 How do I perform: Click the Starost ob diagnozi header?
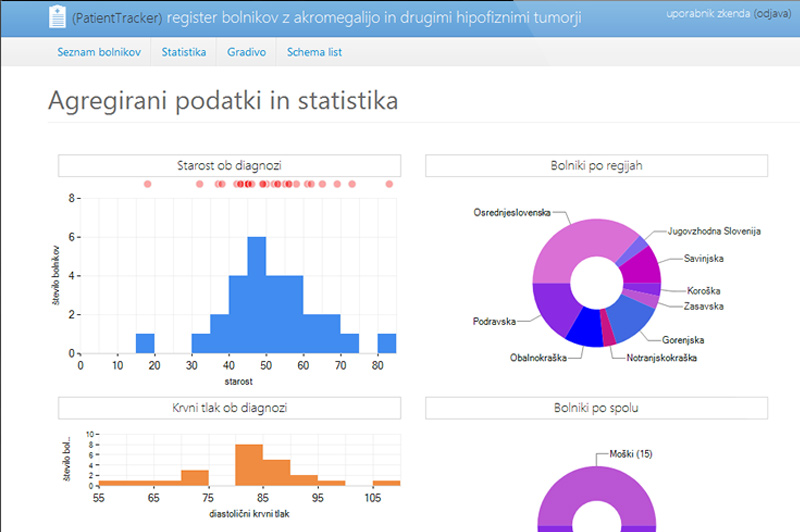click(230, 166)
